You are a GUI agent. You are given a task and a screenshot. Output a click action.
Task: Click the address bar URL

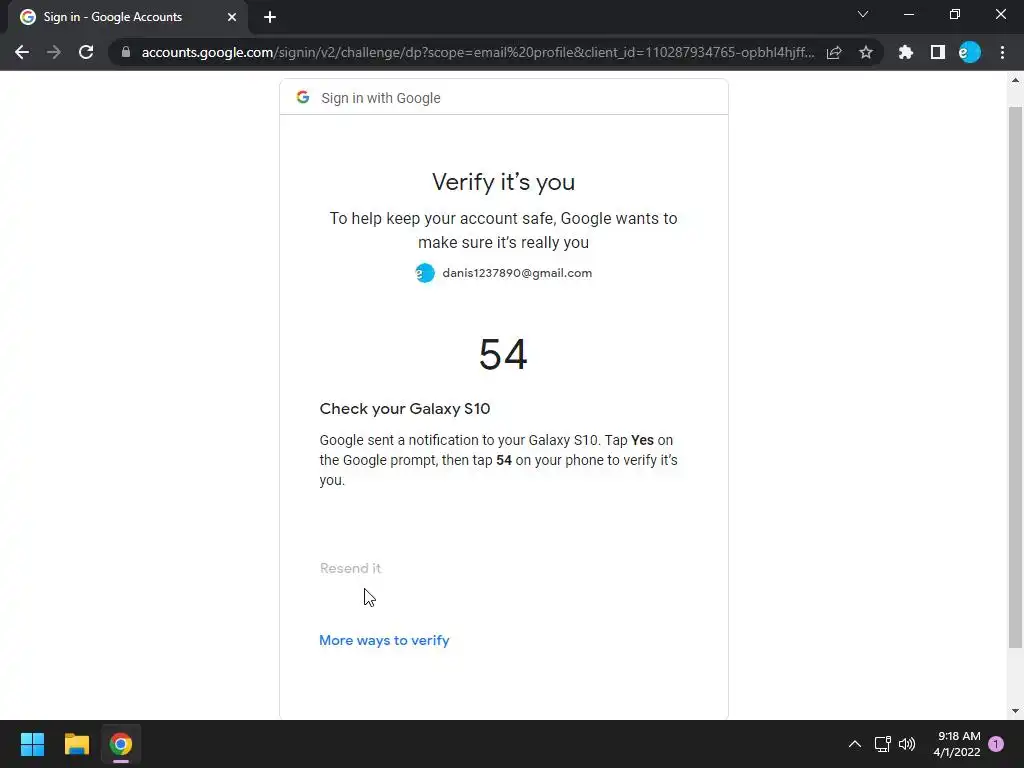[477, 52]
